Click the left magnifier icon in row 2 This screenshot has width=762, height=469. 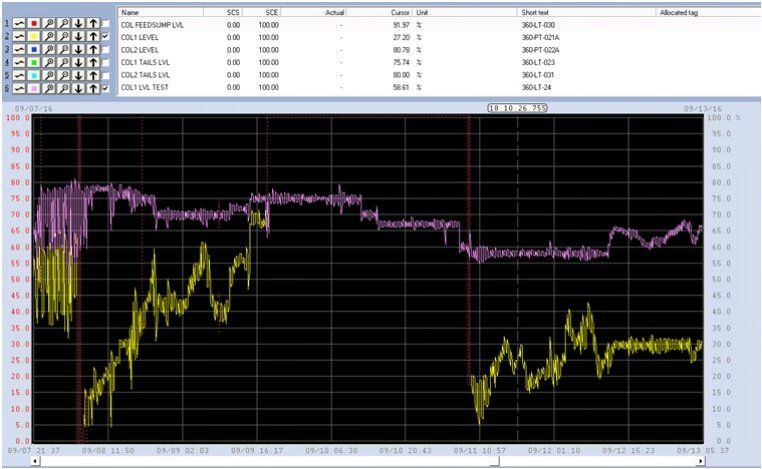[49, 36]
